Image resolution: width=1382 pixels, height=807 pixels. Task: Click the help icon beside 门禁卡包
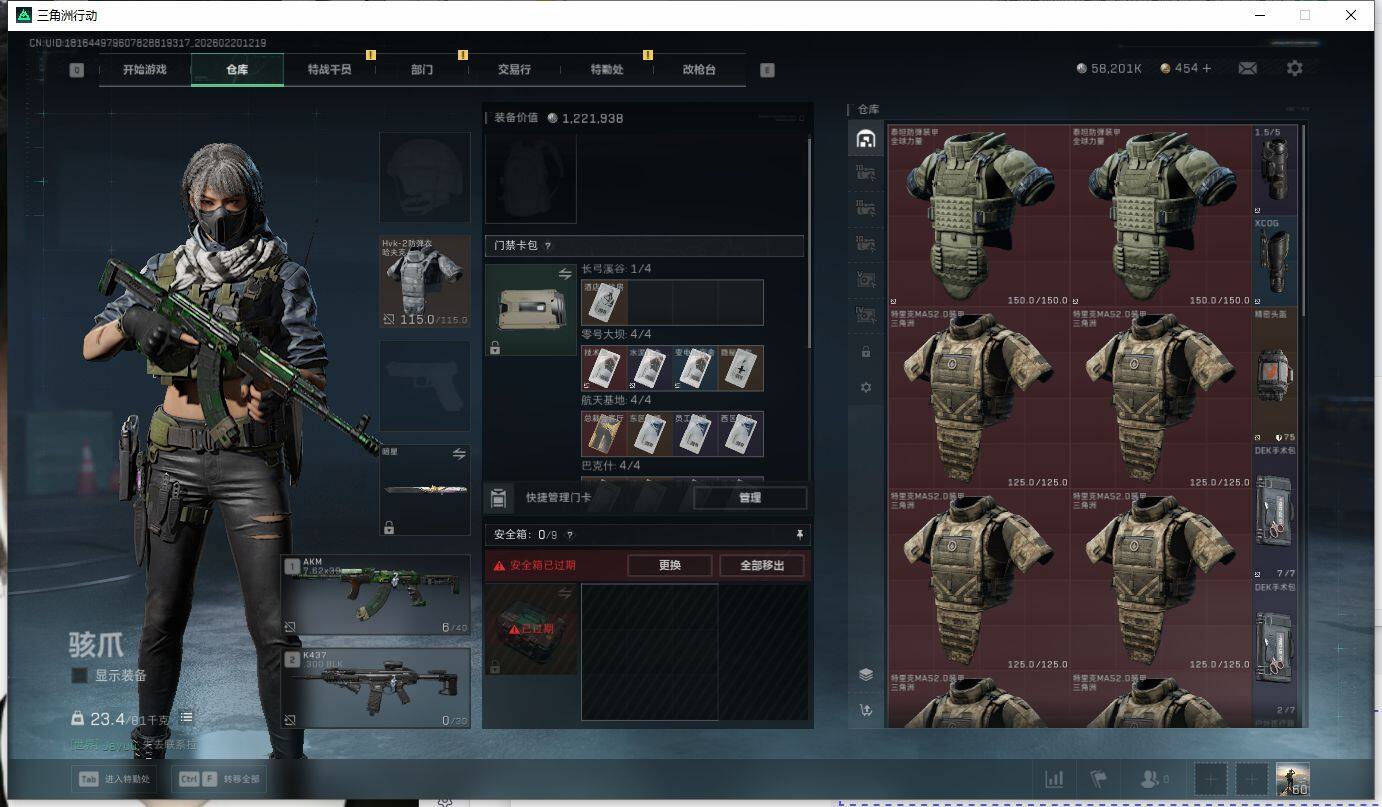point(547,246)
